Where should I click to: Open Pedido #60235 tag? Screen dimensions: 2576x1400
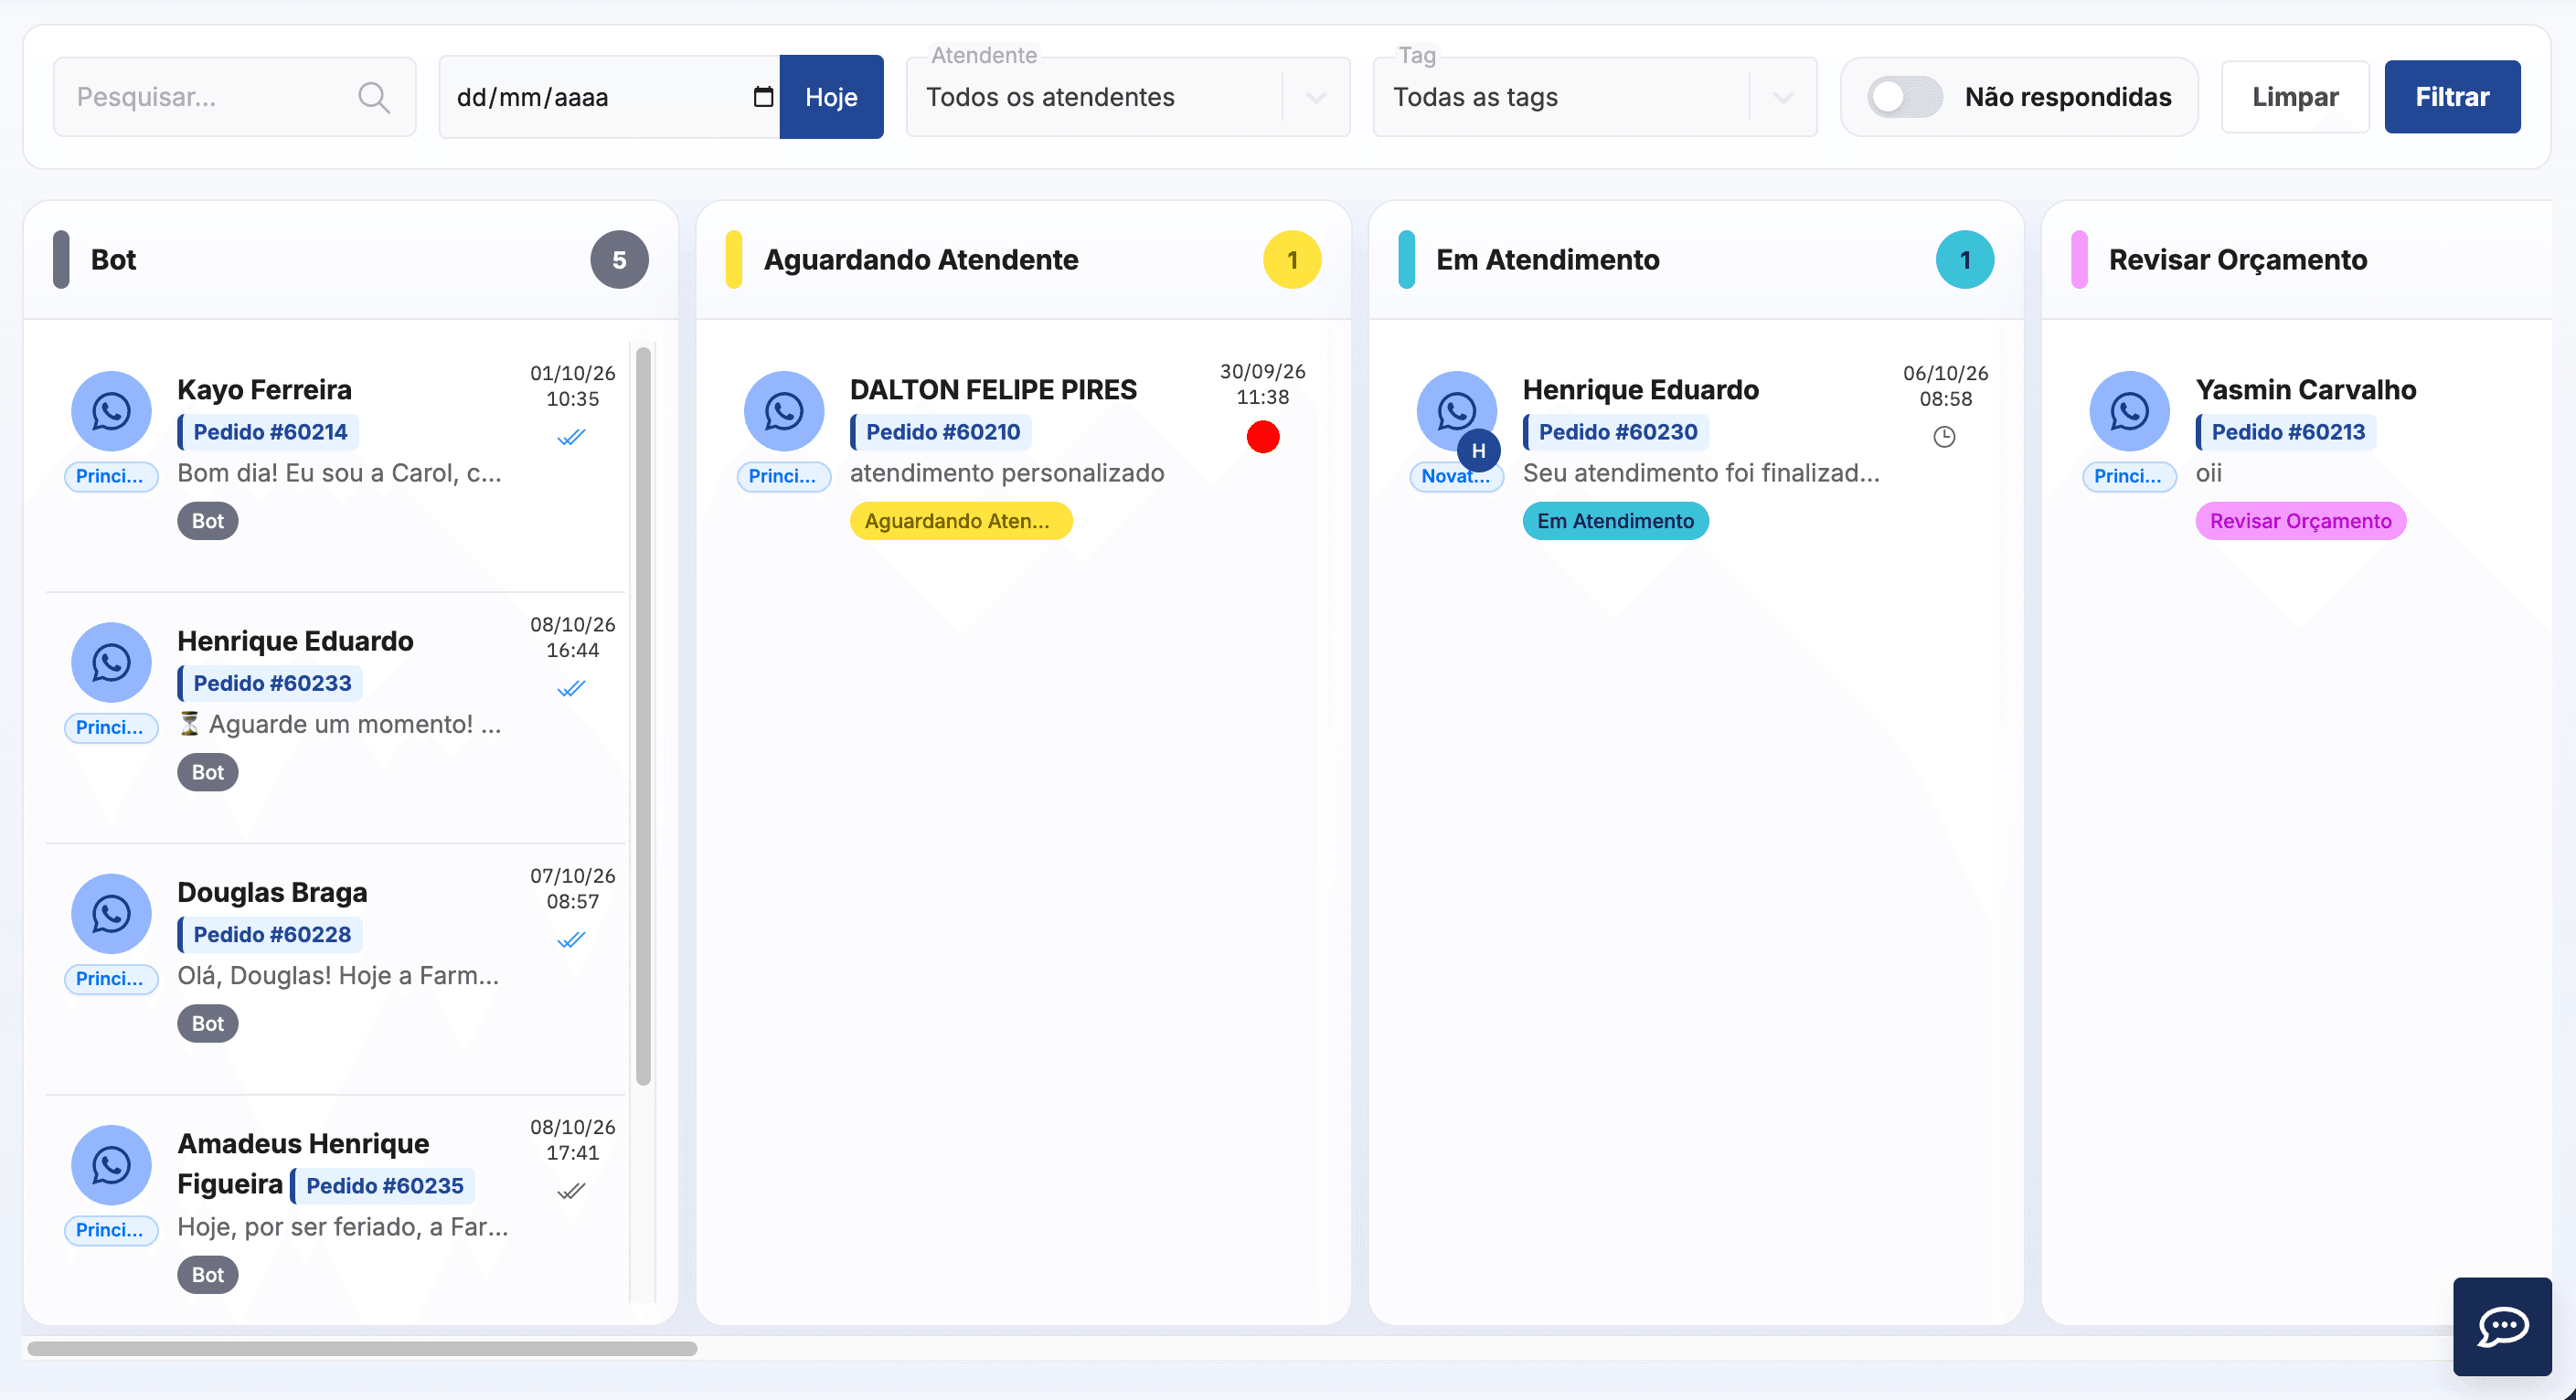[384, 1186]
